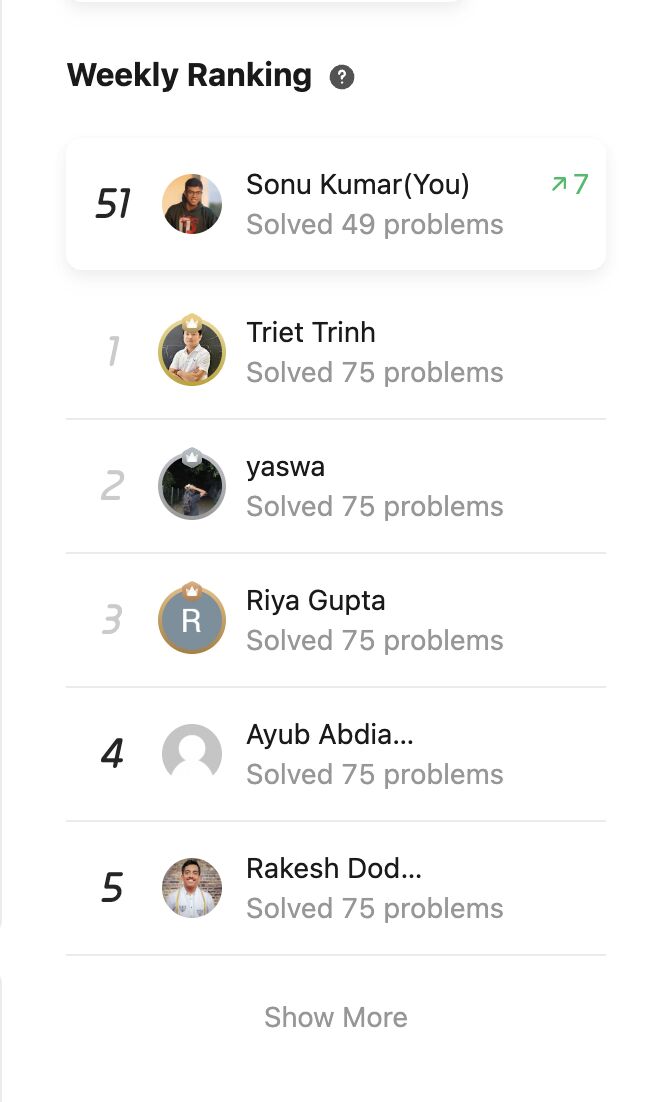Click the Weekly Ranking heading
666x1102 pixels.
coord(189,75)
